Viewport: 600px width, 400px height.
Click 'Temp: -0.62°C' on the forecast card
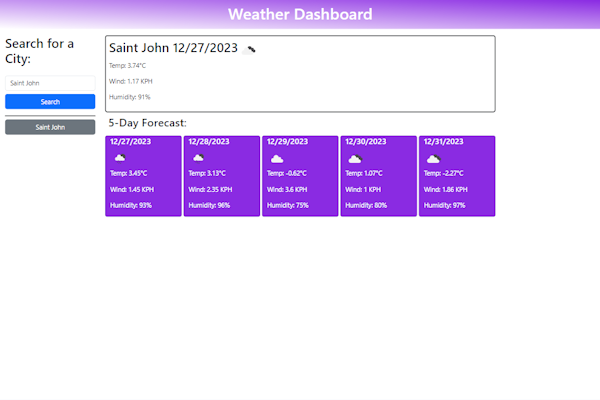pyautogui.click(x=287, y=173)
